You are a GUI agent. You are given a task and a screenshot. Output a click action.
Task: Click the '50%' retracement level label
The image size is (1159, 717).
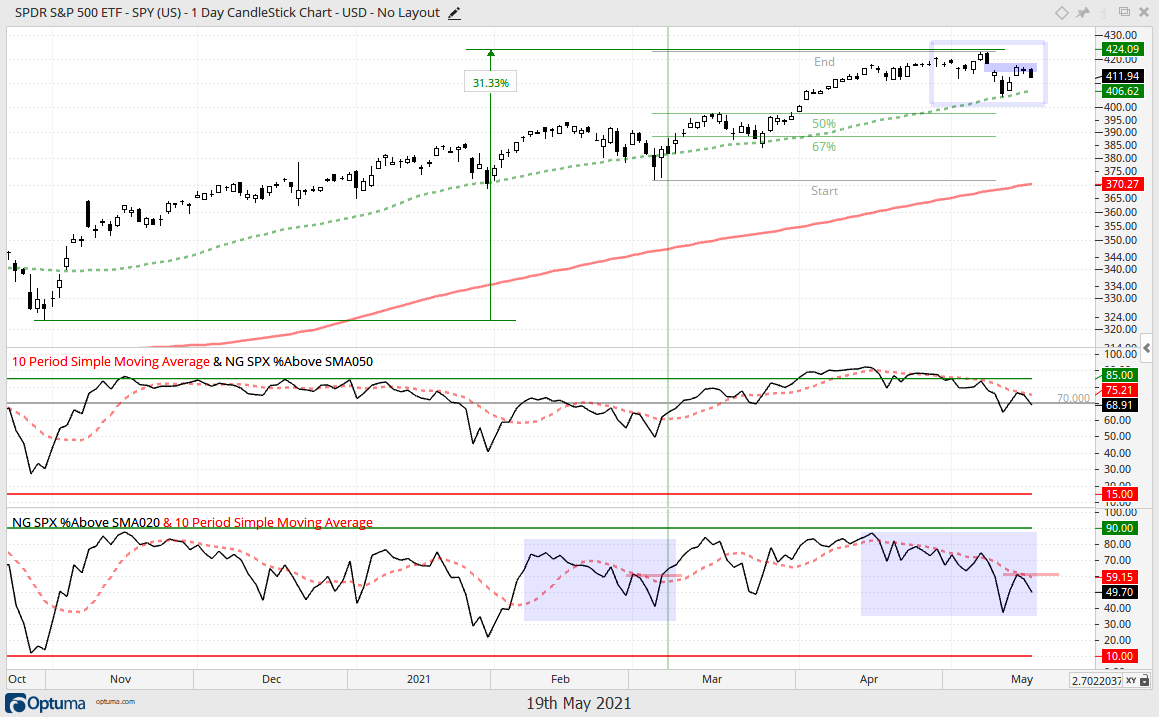point(823,124)
